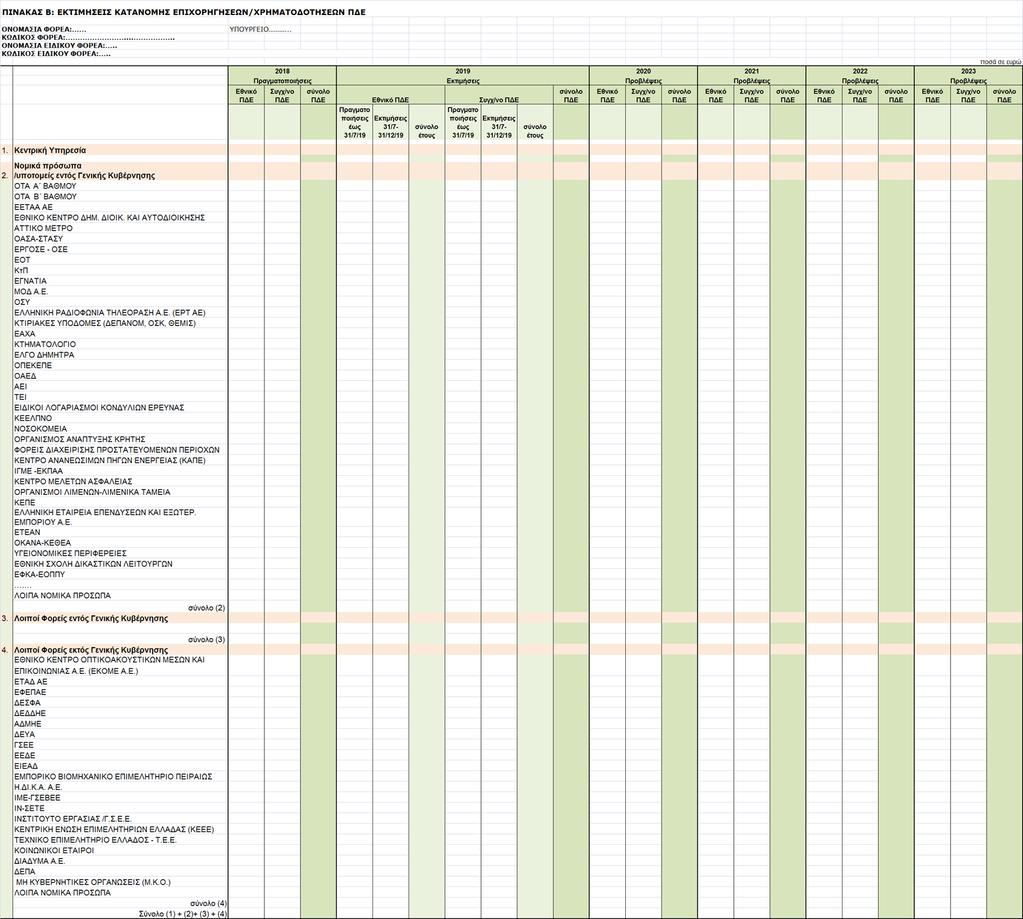Click the ΟΑΣΑ-ΣΤΑΣΥ row label

coord(38,239)
